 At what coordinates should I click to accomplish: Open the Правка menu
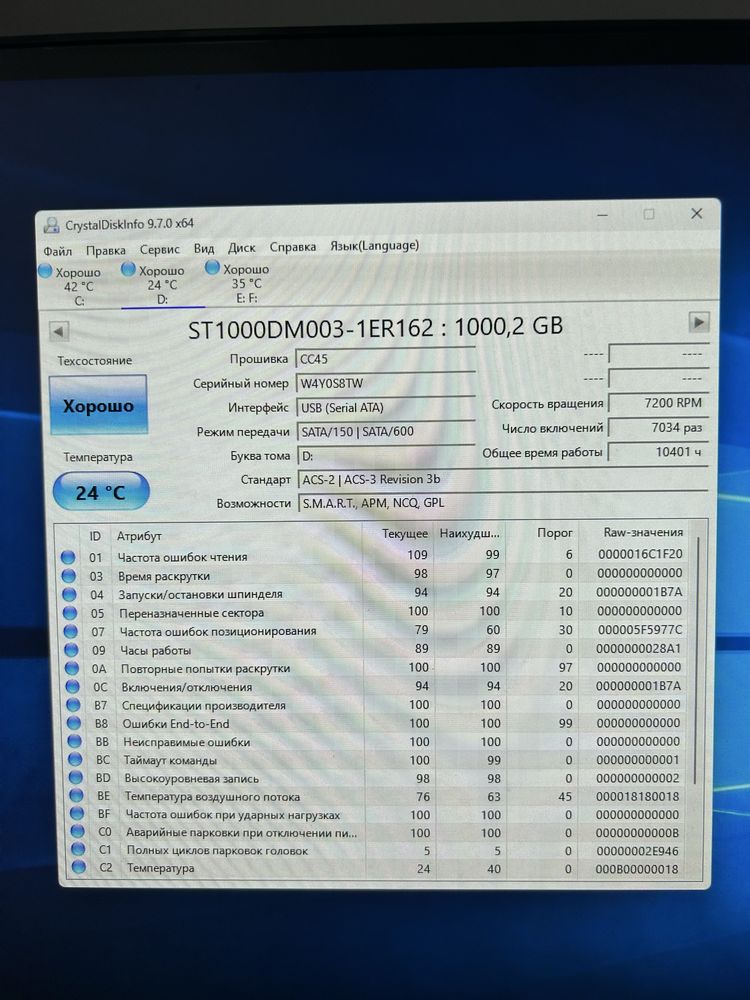click(x=106, y=250)
